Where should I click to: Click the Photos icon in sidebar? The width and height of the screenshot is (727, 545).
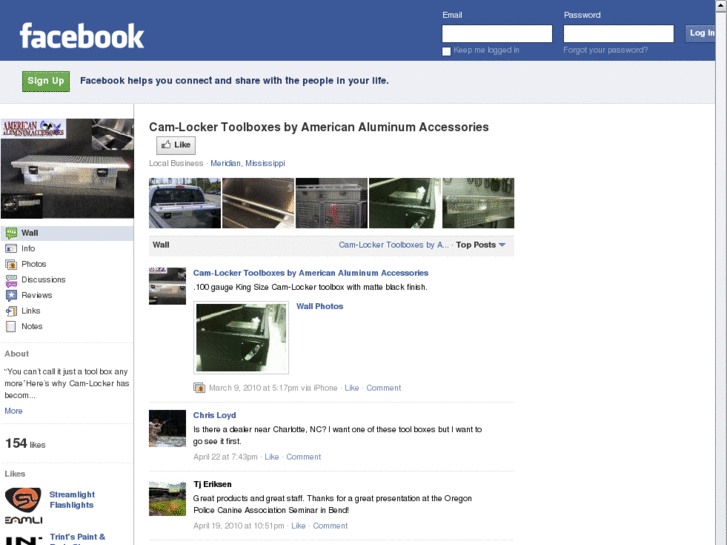coord(11,264)
